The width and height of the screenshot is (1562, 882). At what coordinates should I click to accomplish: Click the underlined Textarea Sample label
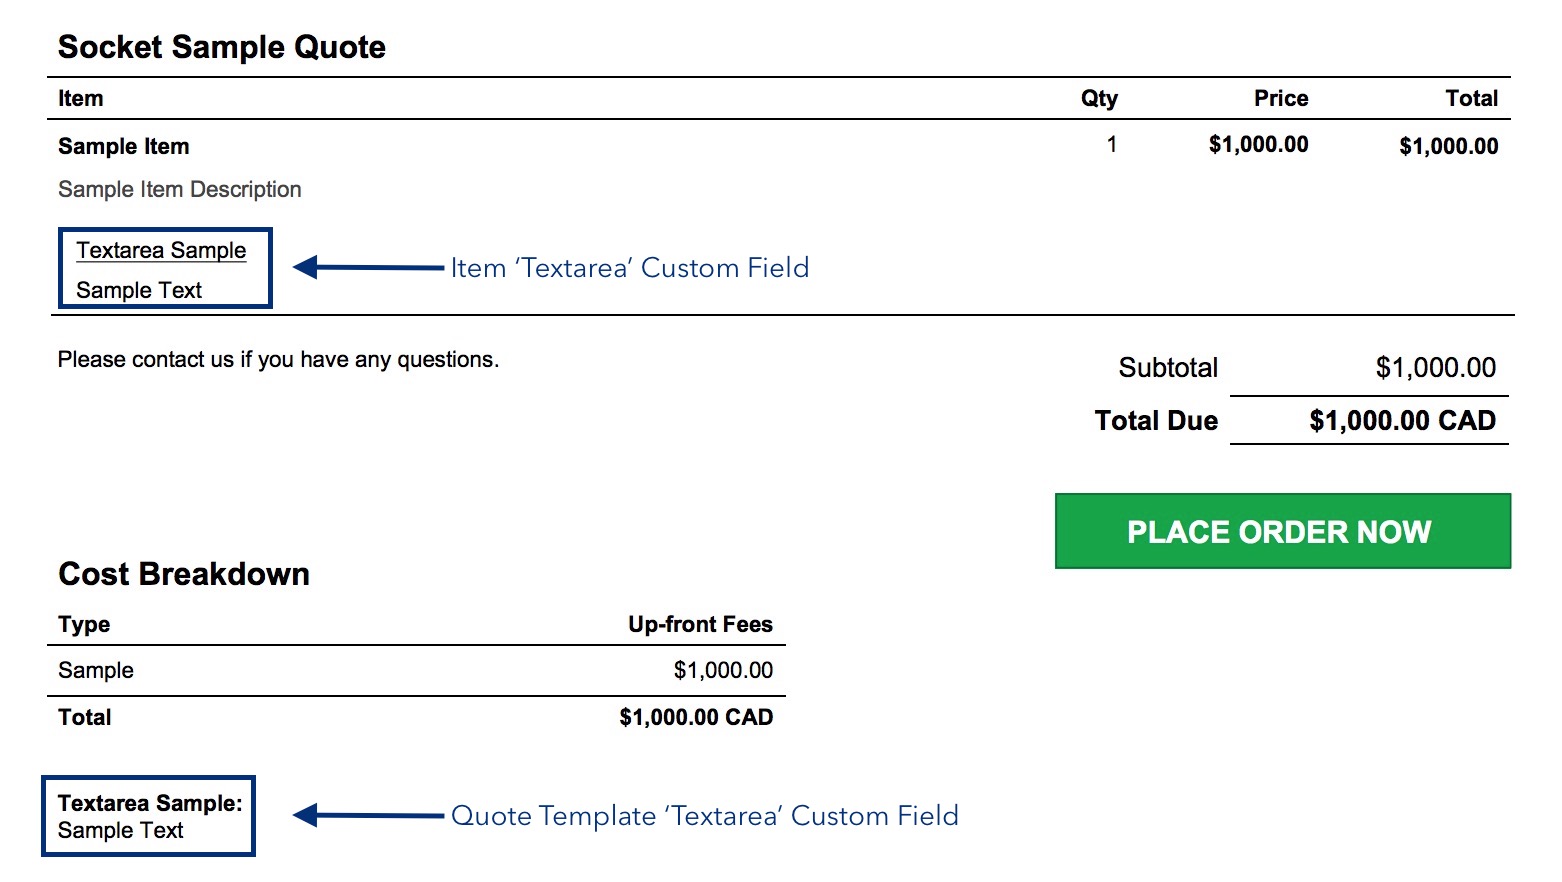pos(161,250)
